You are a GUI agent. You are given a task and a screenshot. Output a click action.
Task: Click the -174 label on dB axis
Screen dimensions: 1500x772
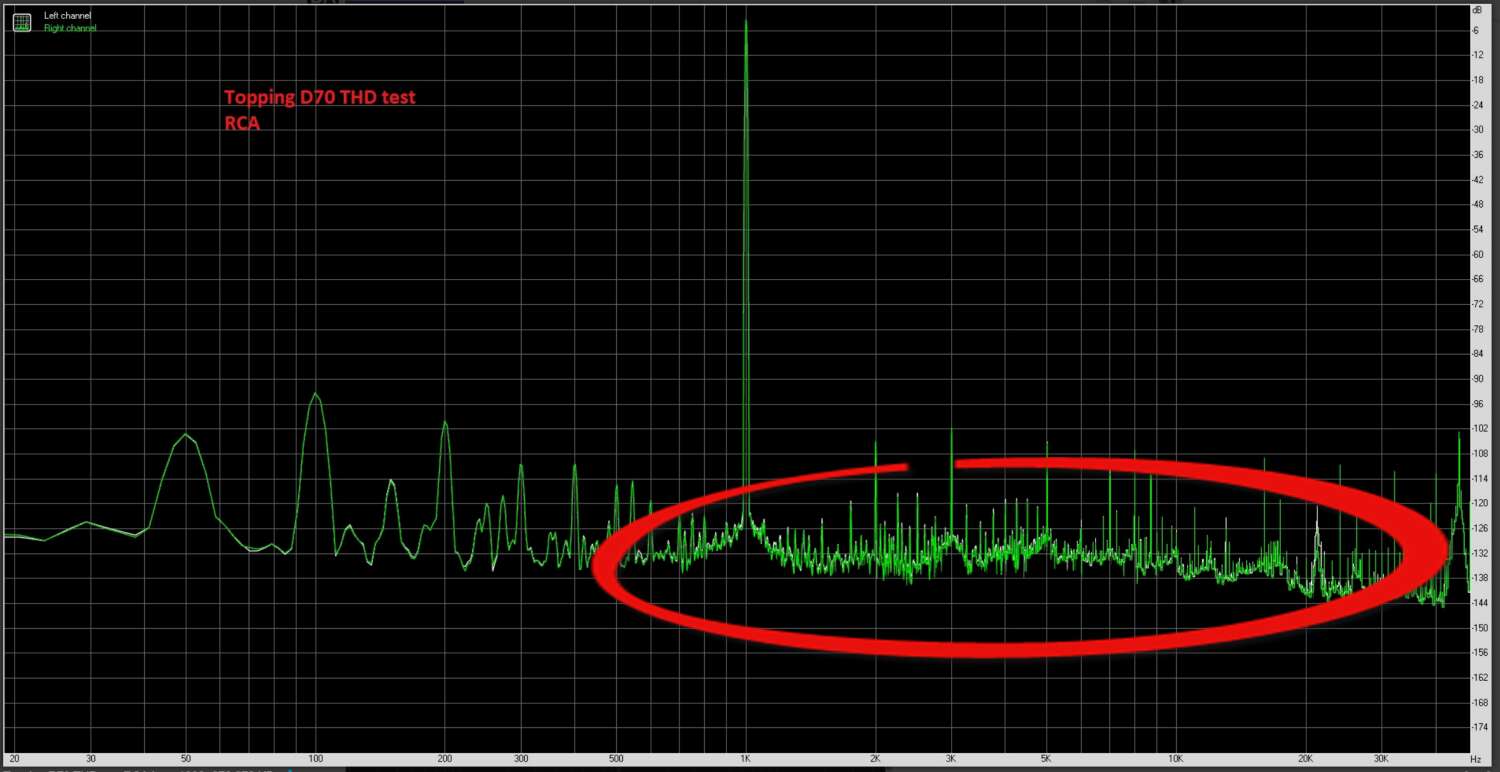(x=1477, y=726)
